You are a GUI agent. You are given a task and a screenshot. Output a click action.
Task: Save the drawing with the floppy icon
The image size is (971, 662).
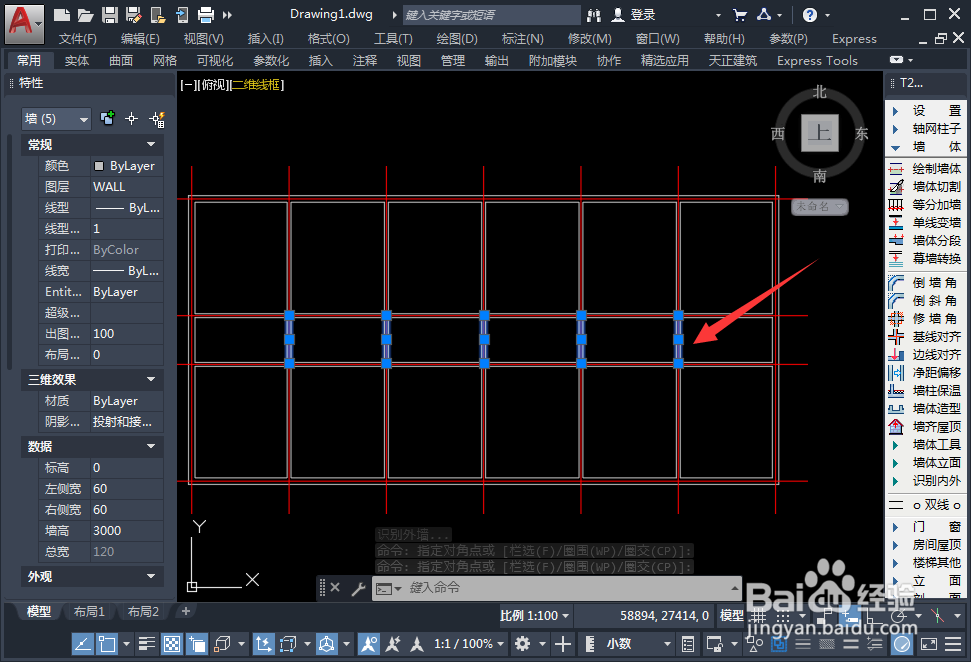point(110,15)
